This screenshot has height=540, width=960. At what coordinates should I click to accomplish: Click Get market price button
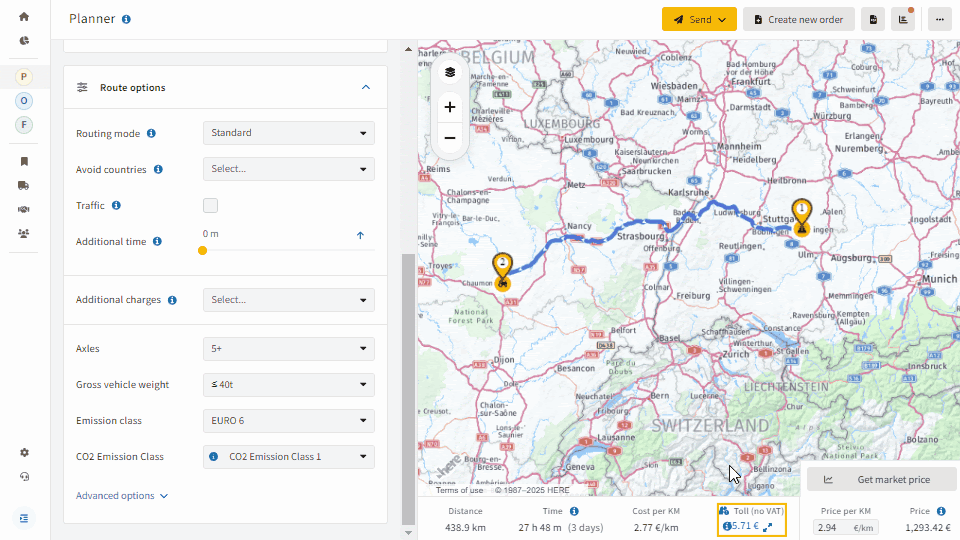coord(882,479)
